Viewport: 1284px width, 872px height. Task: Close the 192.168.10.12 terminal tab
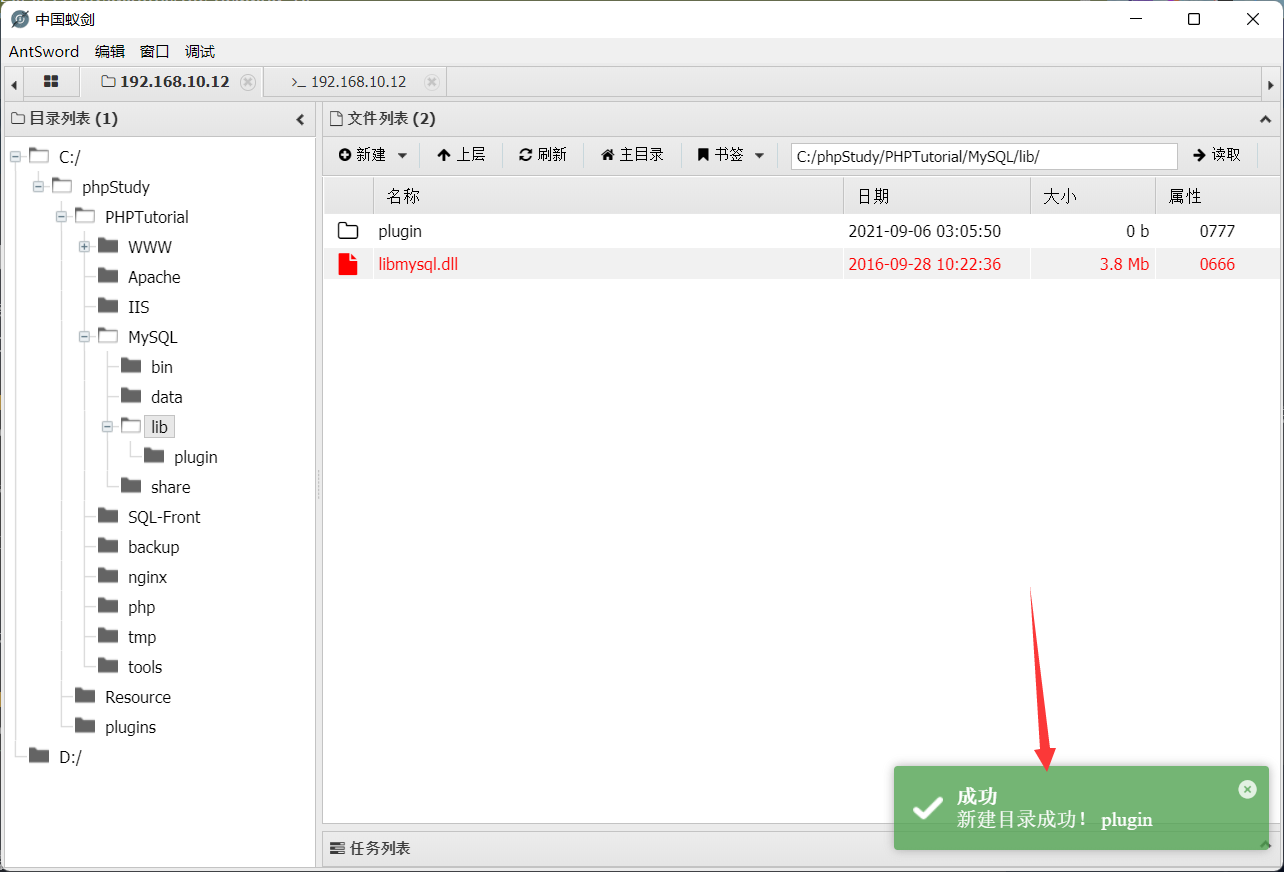tap(431, 82)
